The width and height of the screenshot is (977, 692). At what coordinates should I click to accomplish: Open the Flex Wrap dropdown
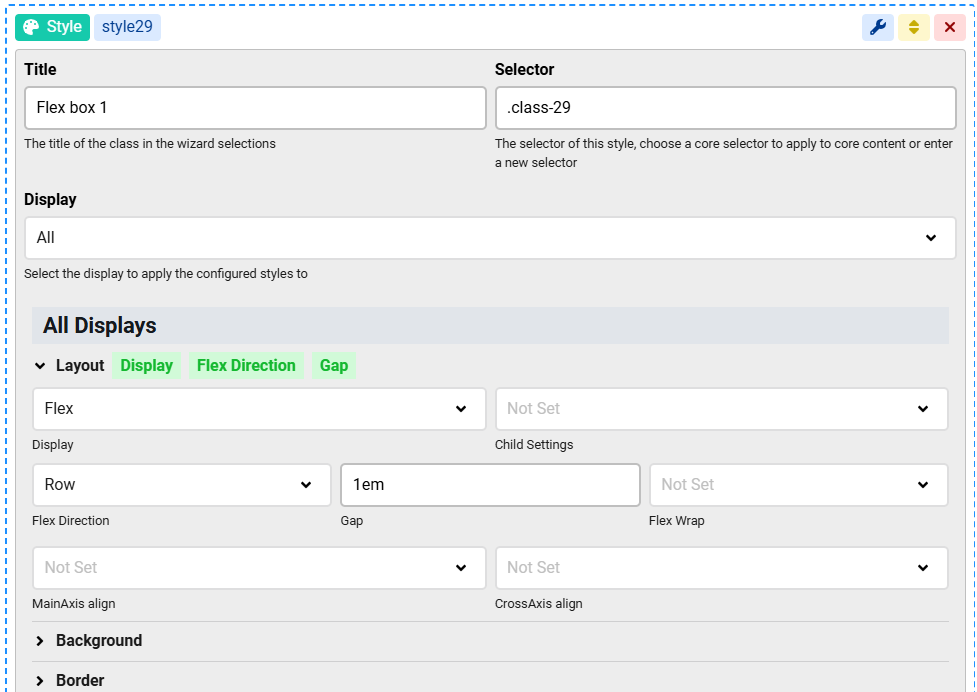(798, 485)
